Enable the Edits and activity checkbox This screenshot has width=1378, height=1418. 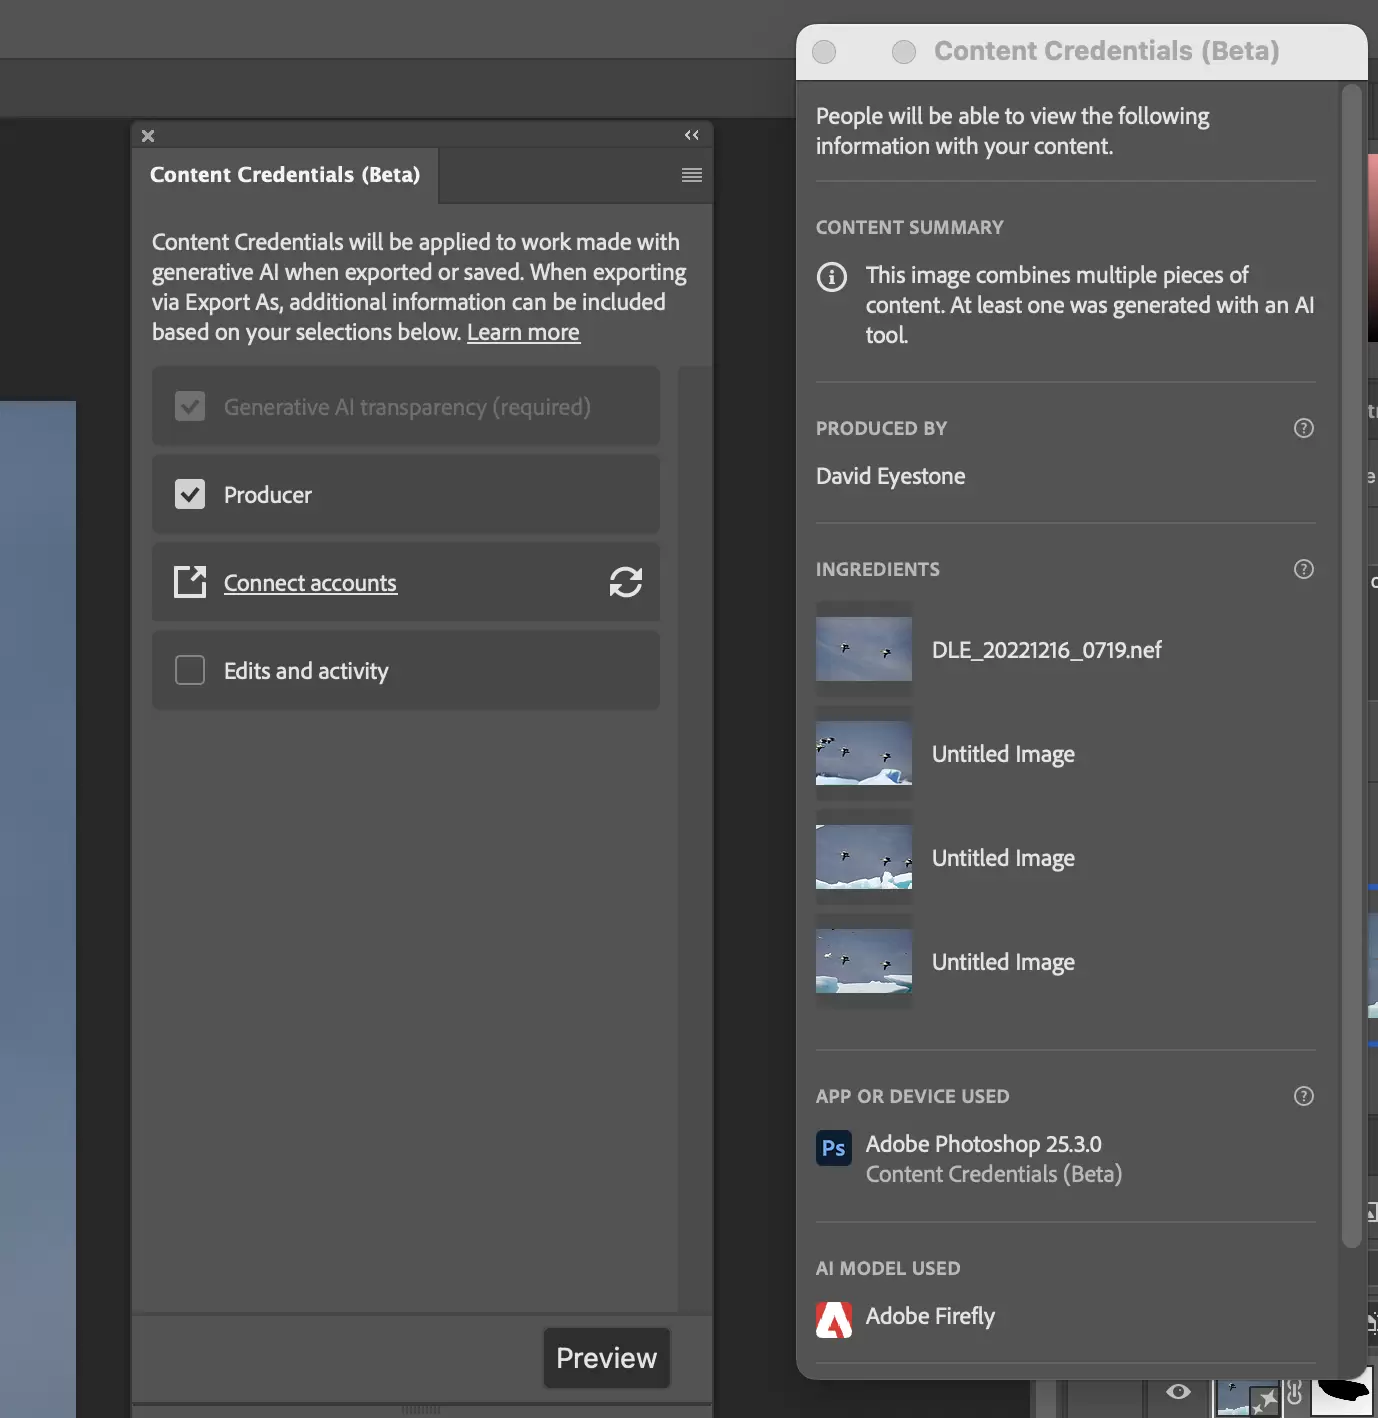[x=190, y=670]
